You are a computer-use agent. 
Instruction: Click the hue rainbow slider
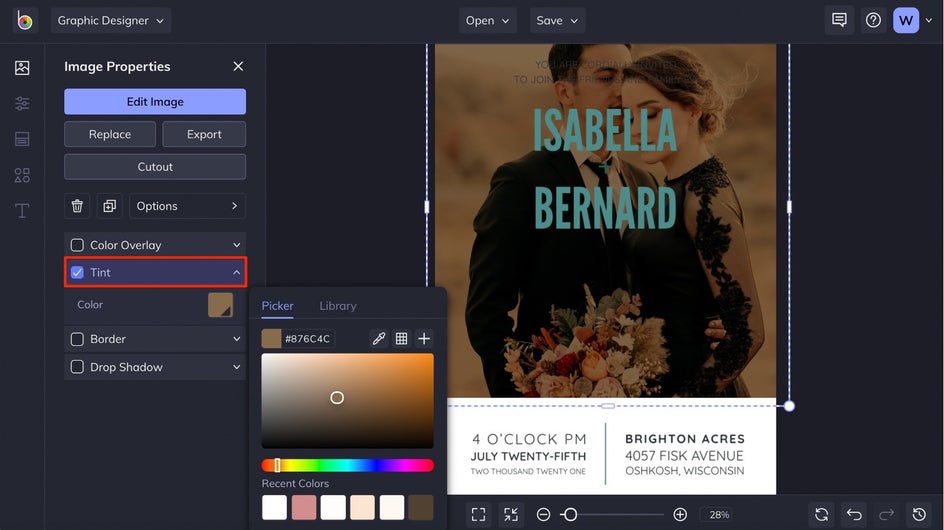point(347,465)
